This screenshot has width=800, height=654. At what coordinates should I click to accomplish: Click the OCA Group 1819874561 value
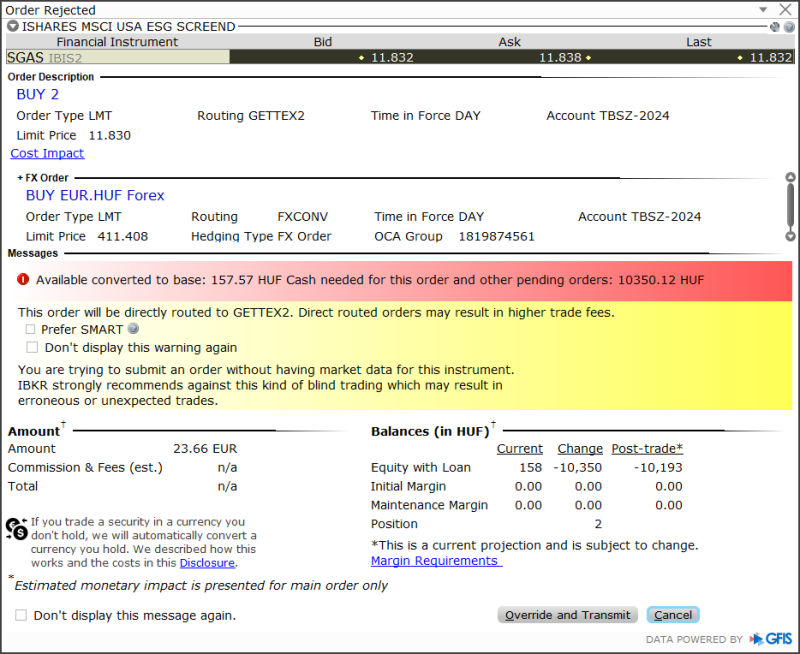496,236
